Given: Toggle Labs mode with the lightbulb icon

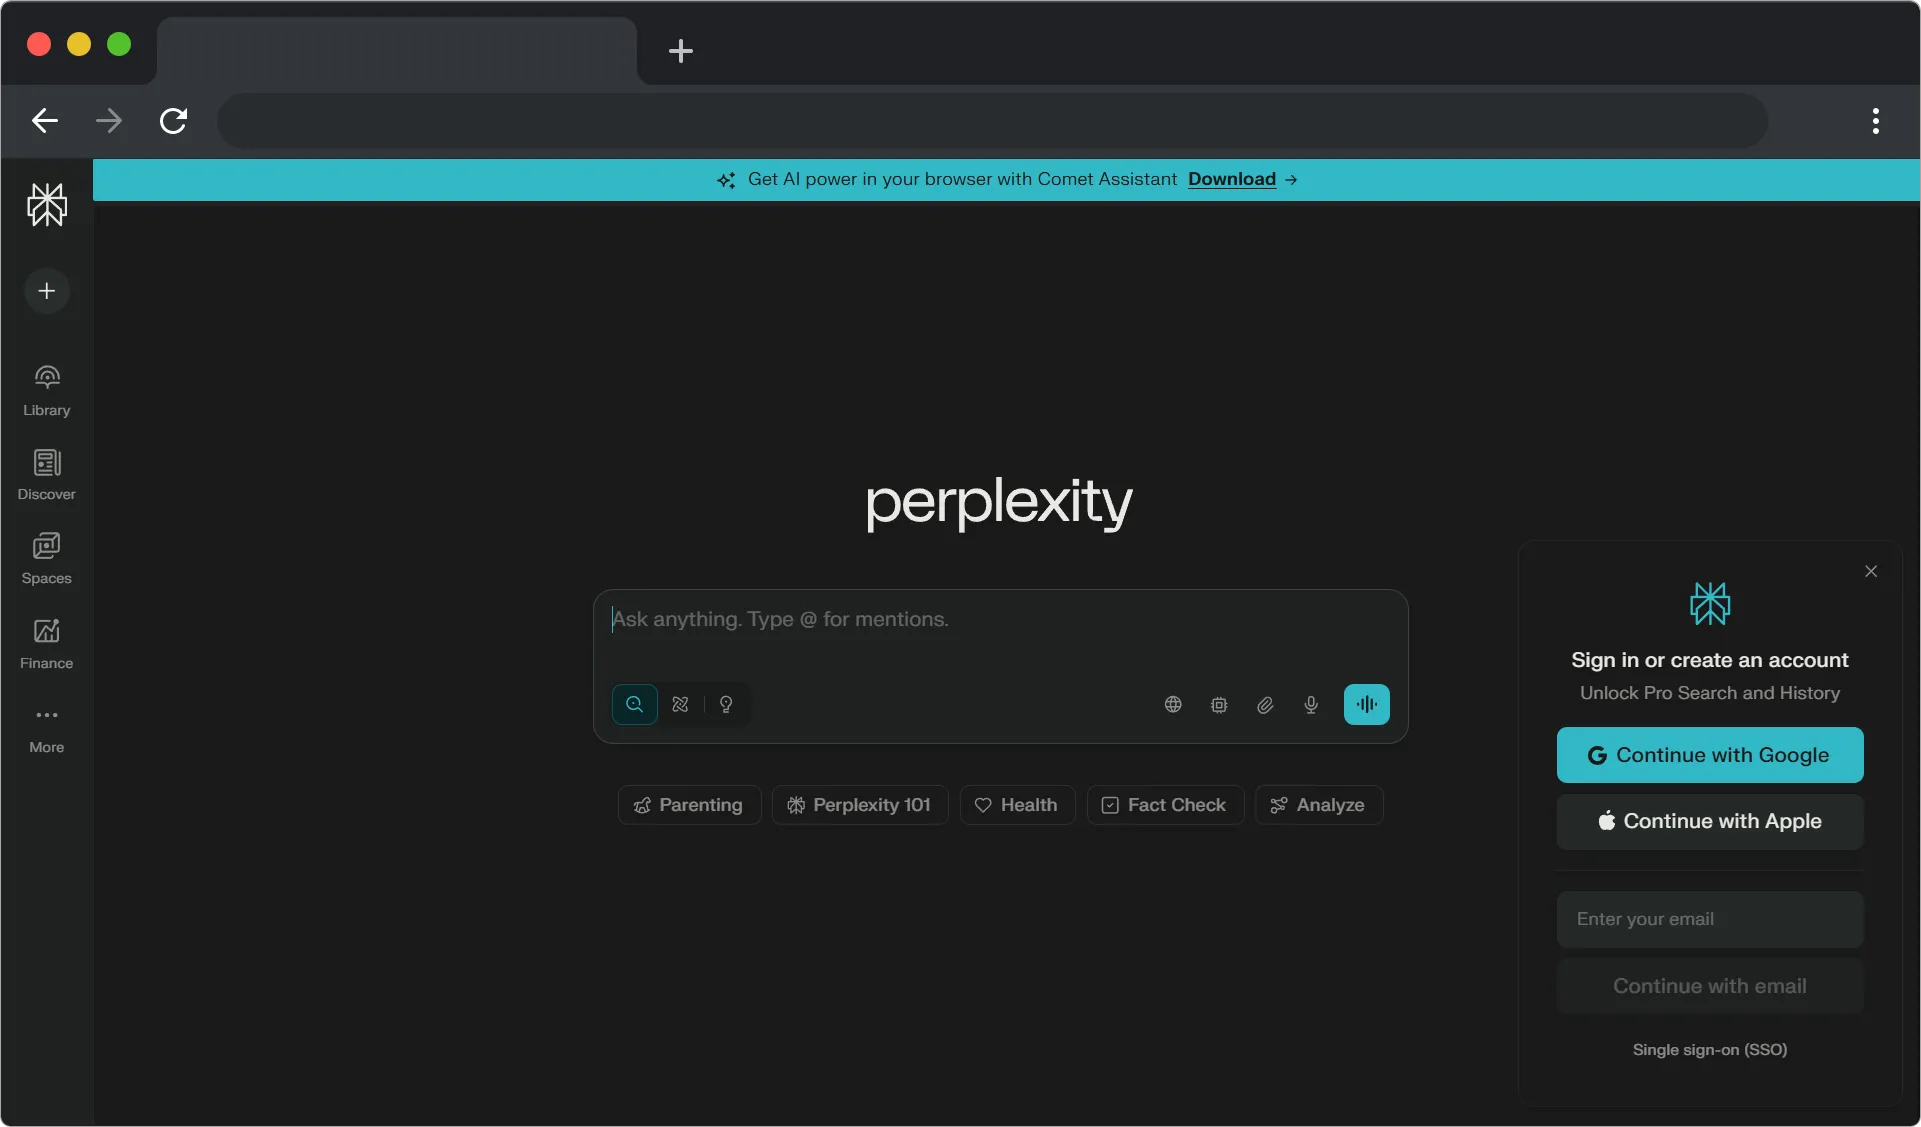Looking at the screenshot, I should click(x=725, y=704).
